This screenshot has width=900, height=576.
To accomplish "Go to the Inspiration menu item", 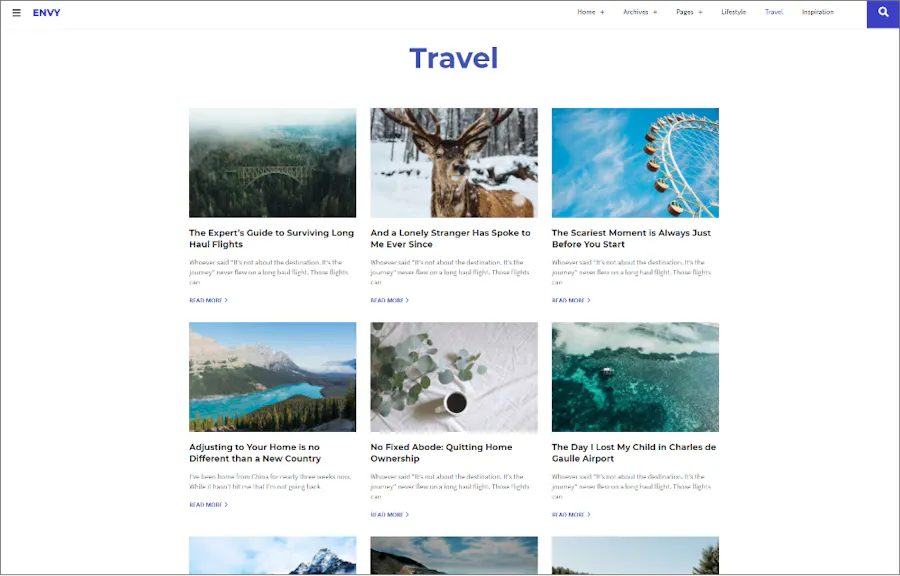I will point(818,12).
